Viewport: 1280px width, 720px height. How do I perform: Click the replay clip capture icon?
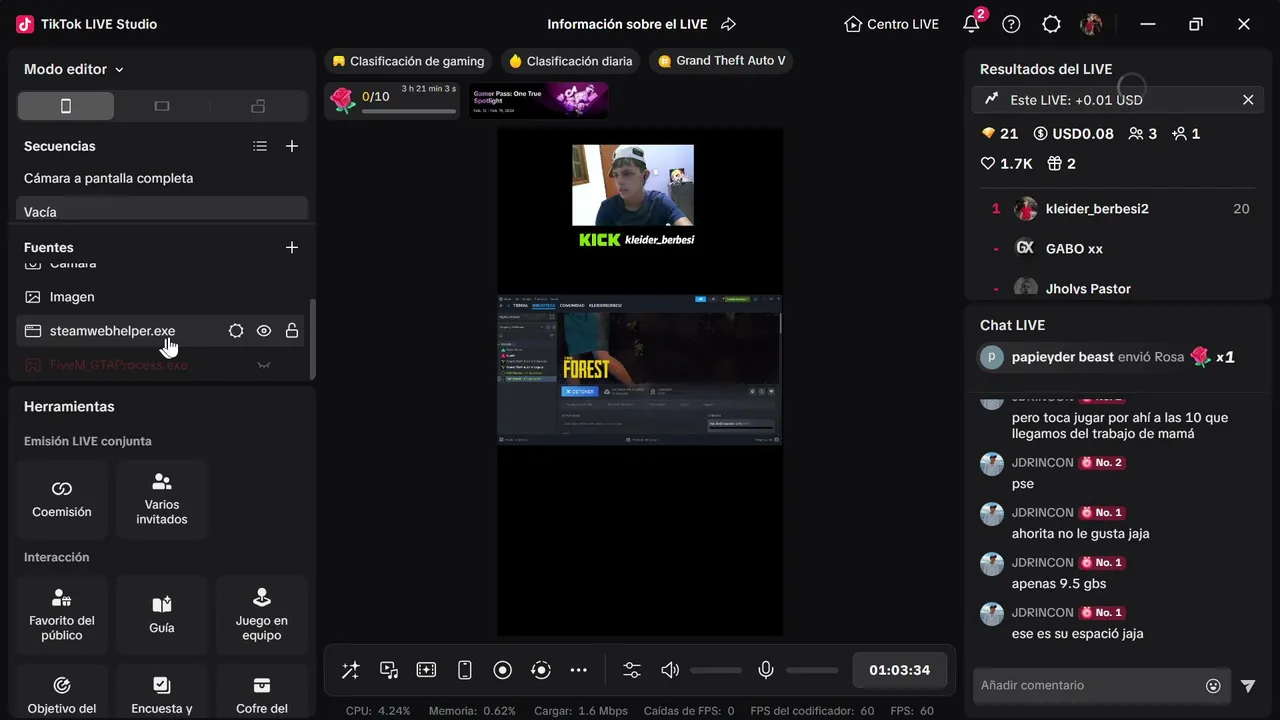(541, 670)
